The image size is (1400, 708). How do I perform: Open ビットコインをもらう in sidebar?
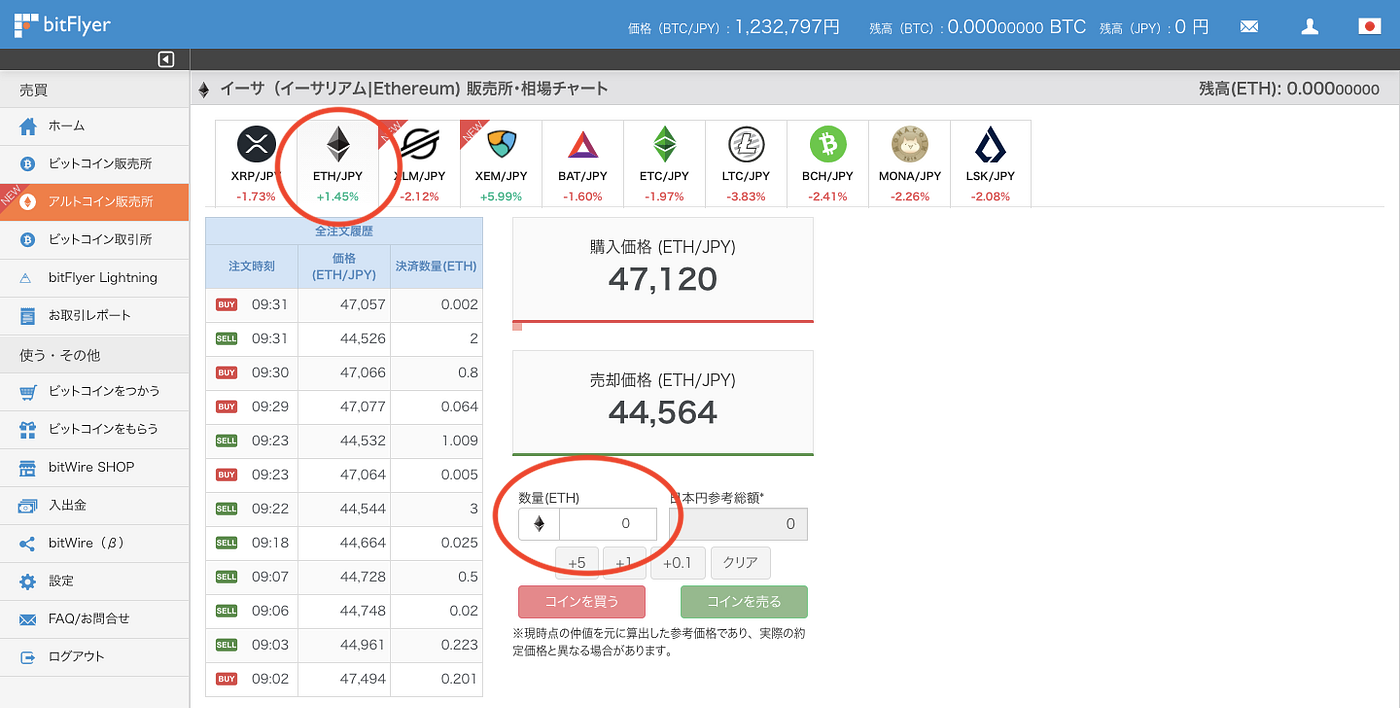pos(94,429)
